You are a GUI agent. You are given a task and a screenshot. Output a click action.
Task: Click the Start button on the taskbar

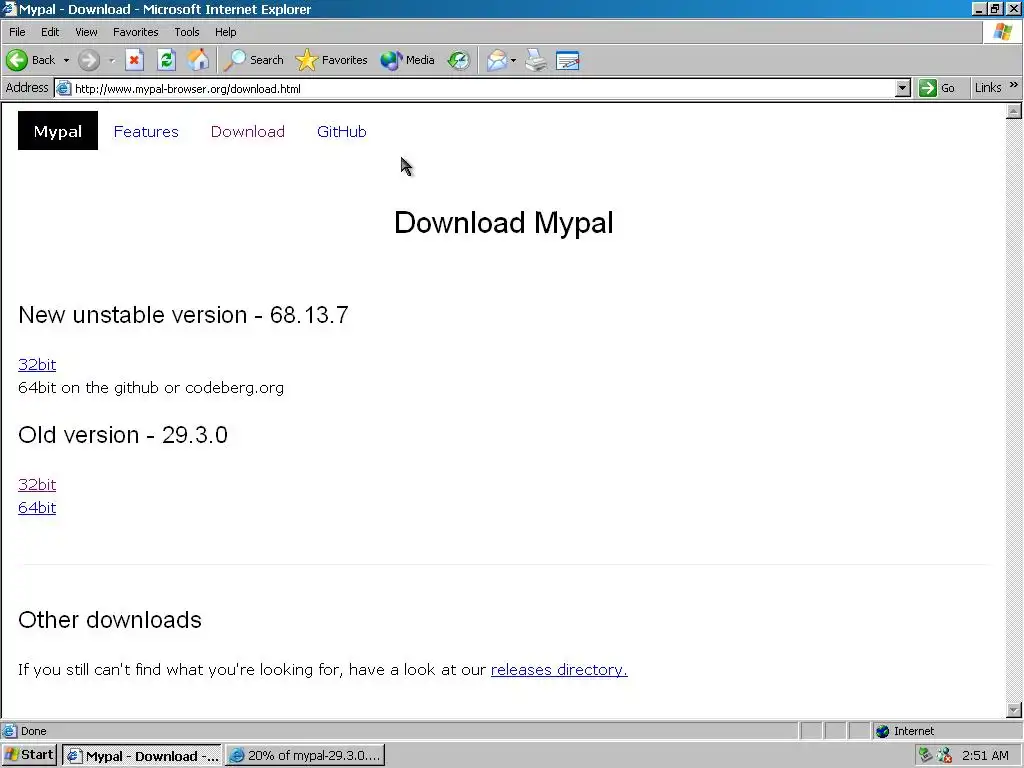point(29,755)
